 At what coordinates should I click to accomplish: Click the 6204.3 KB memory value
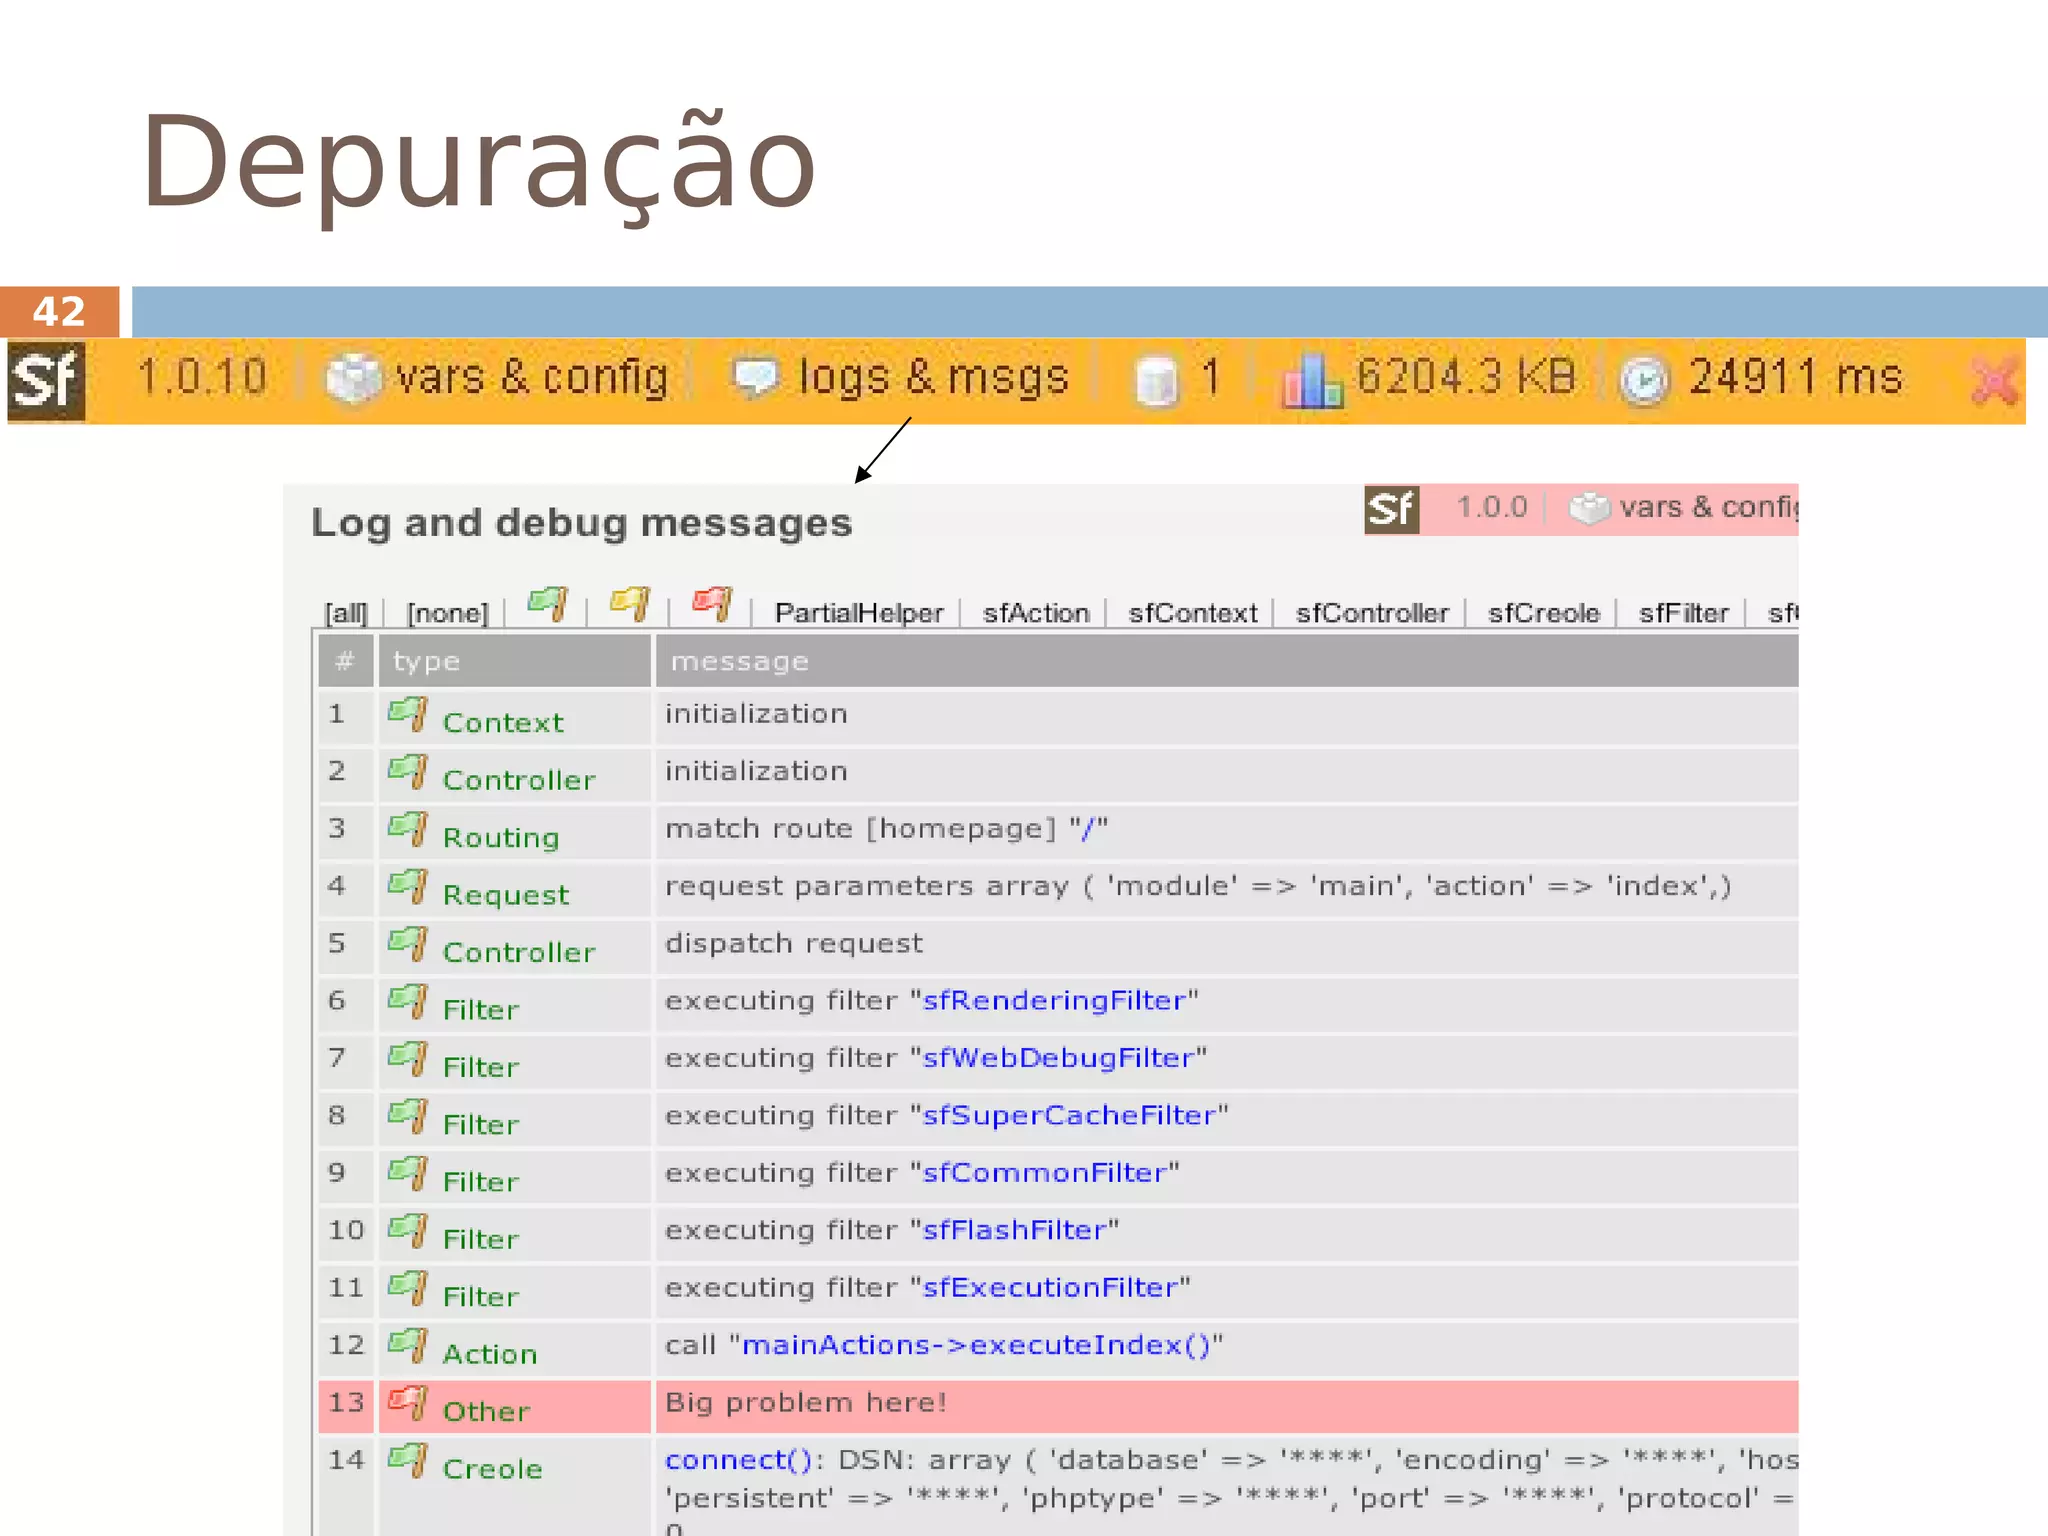pyautogui.click(x=1466, y=377)
